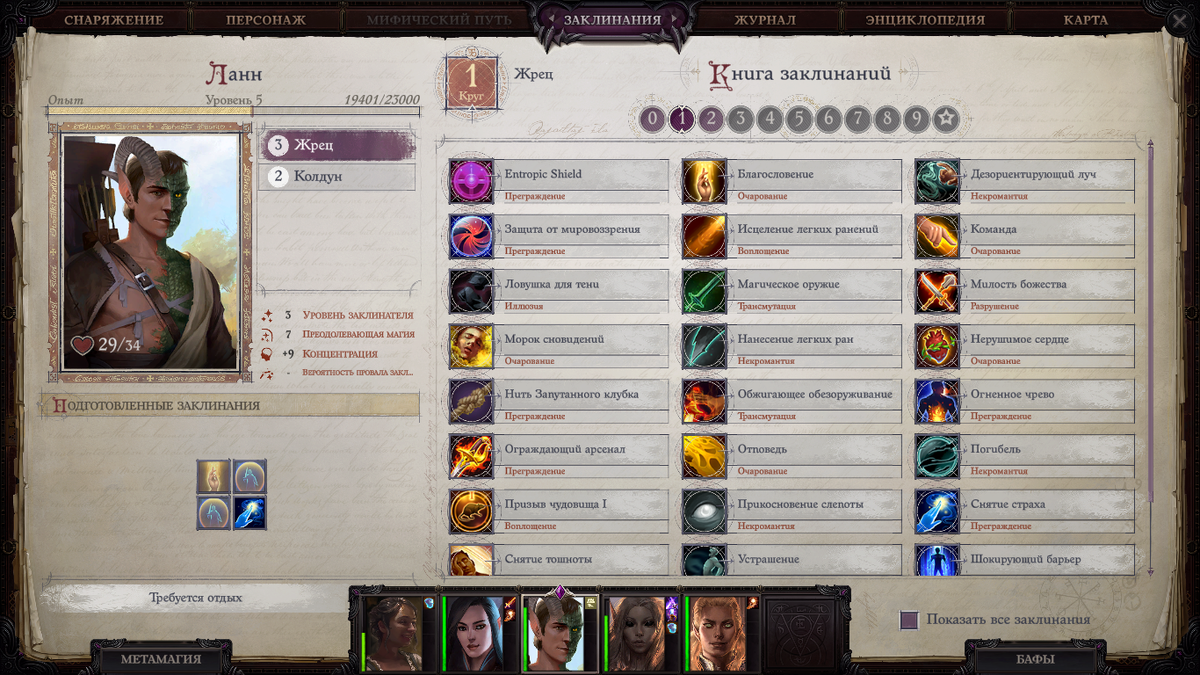Choose the star favorites circle button
Screen dimensions: 1200x675
pyautogui.click(x=946, y=120)
